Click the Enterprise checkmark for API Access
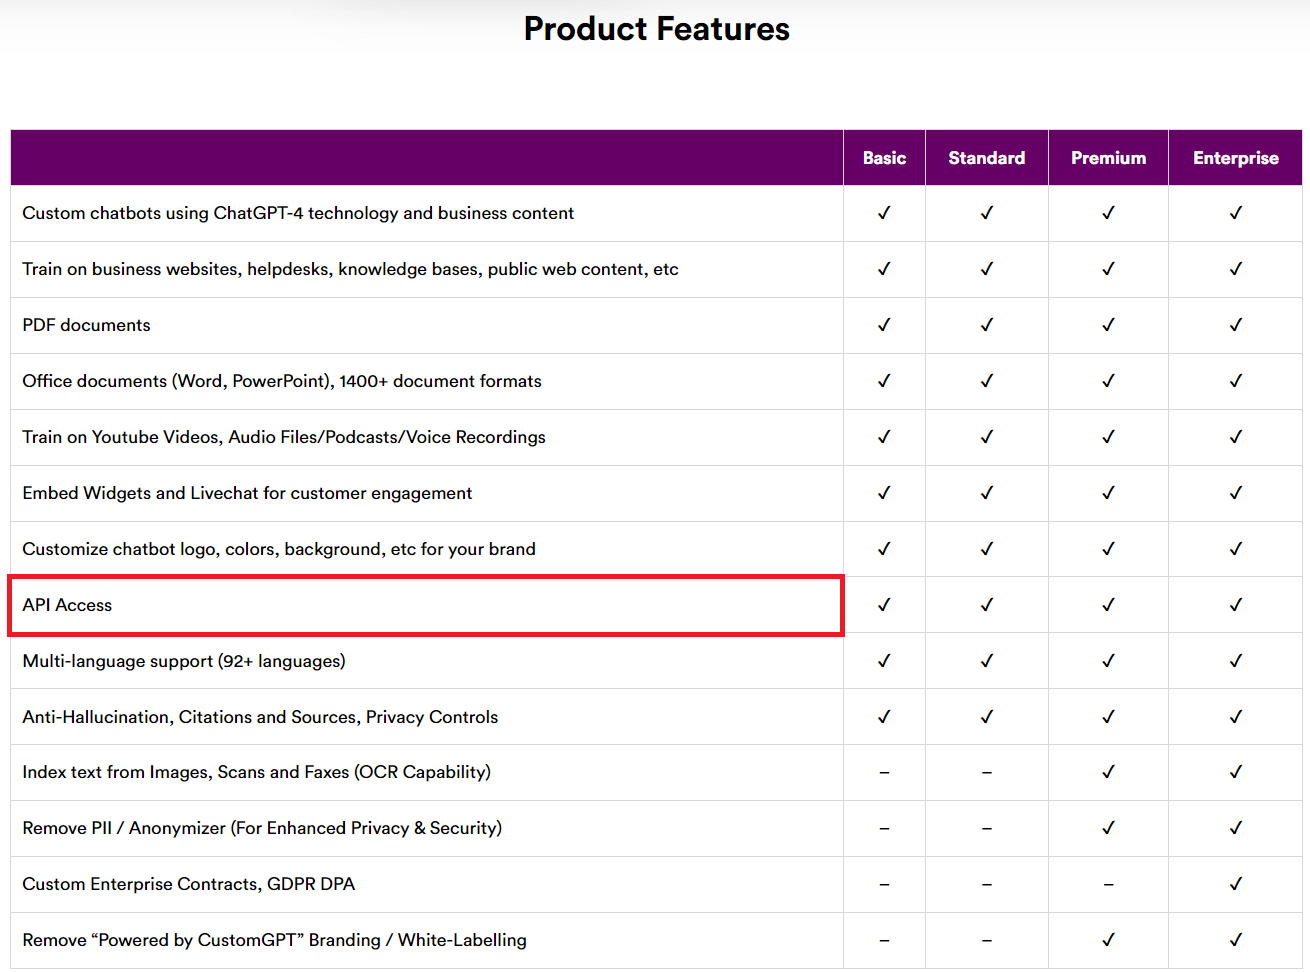The height and width of the screenshot is (972, 1310). (x=1235, y=605)
